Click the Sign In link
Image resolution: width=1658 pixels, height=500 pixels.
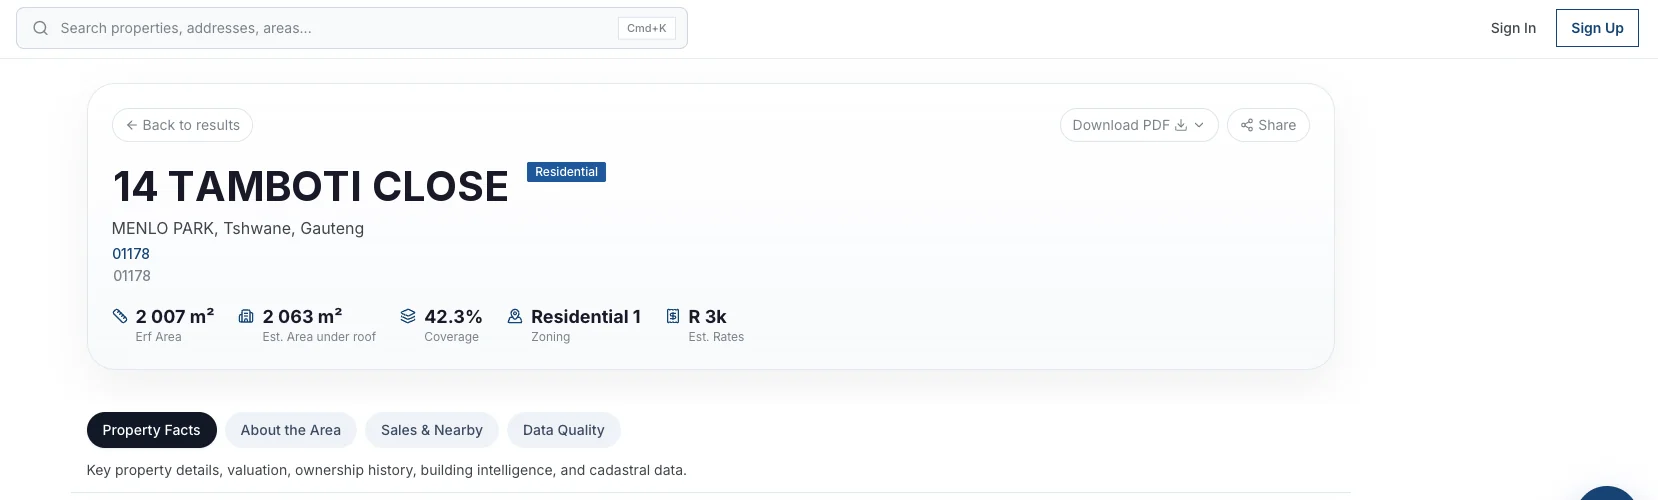1513,28
